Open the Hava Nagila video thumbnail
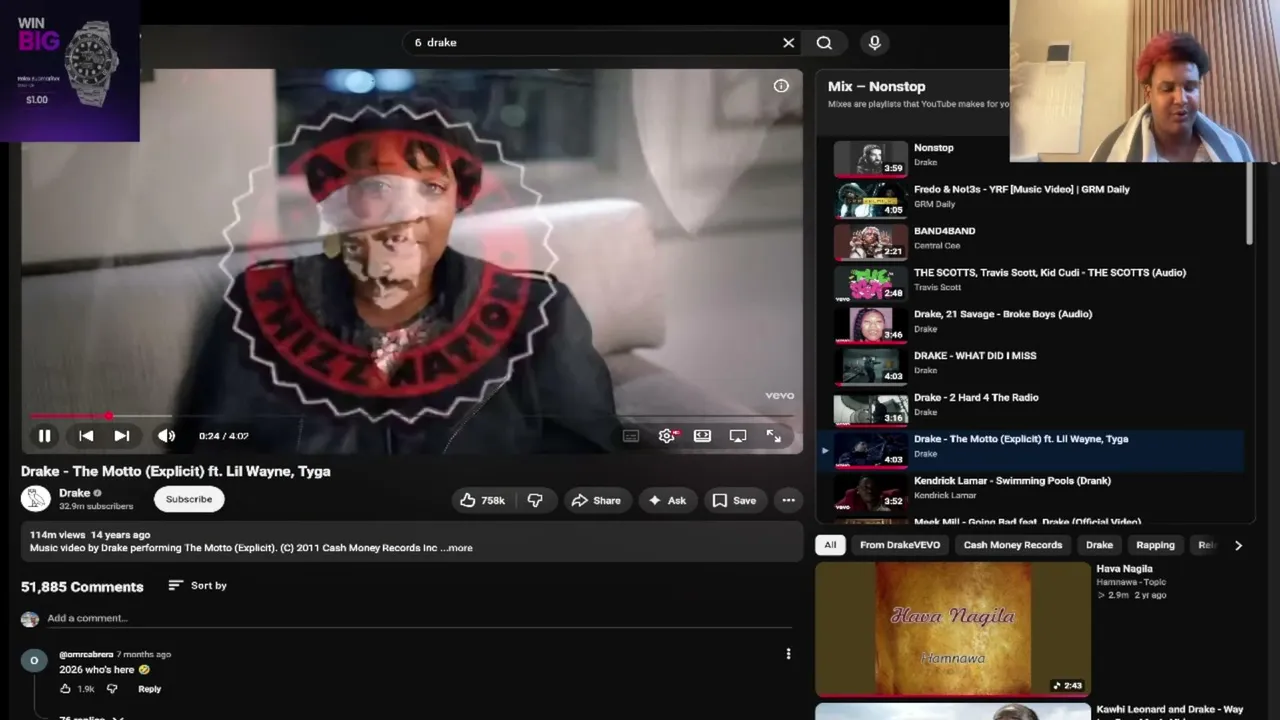 pos(952,628)
